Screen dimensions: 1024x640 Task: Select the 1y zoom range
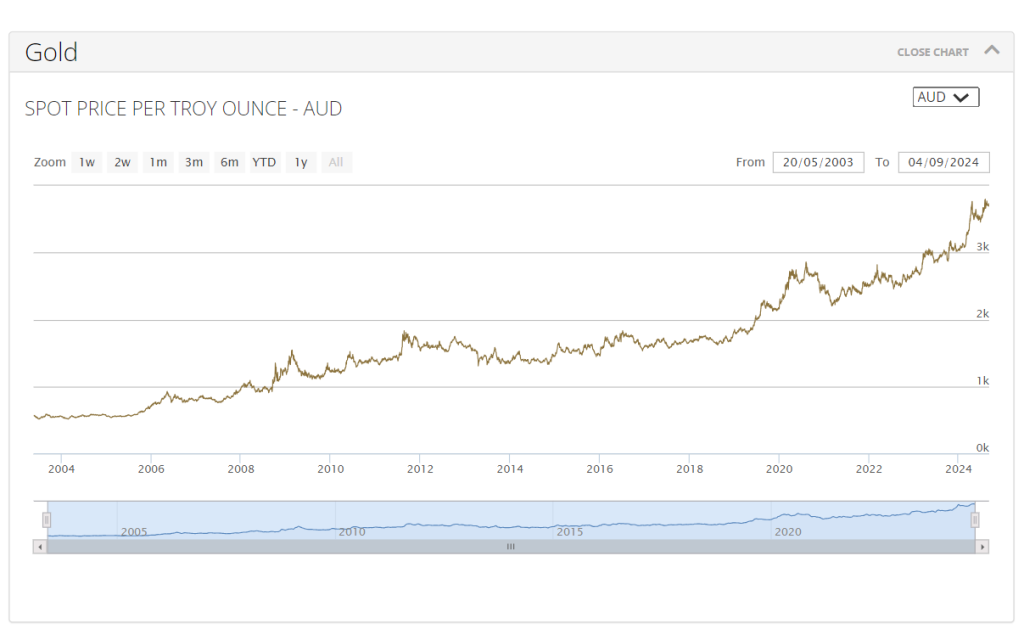click(301, 162)
